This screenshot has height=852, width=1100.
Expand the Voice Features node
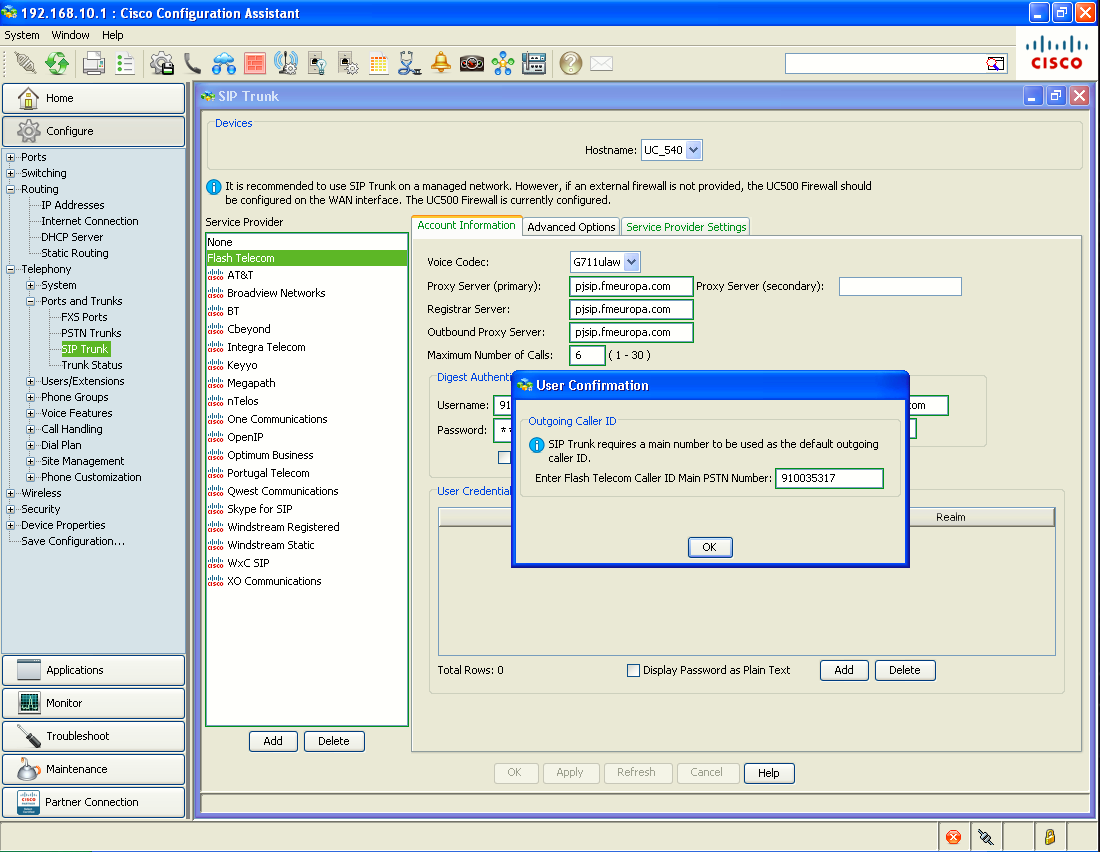(30, 413)
